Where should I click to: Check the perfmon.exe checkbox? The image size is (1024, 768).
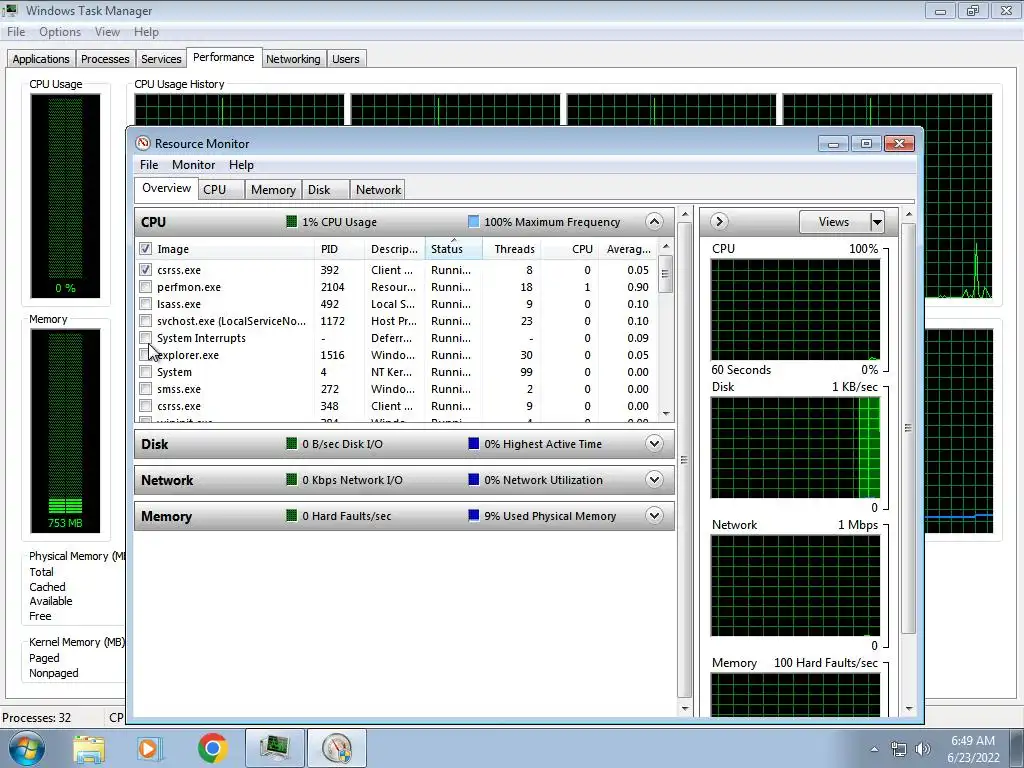click(x=145, y=287)
